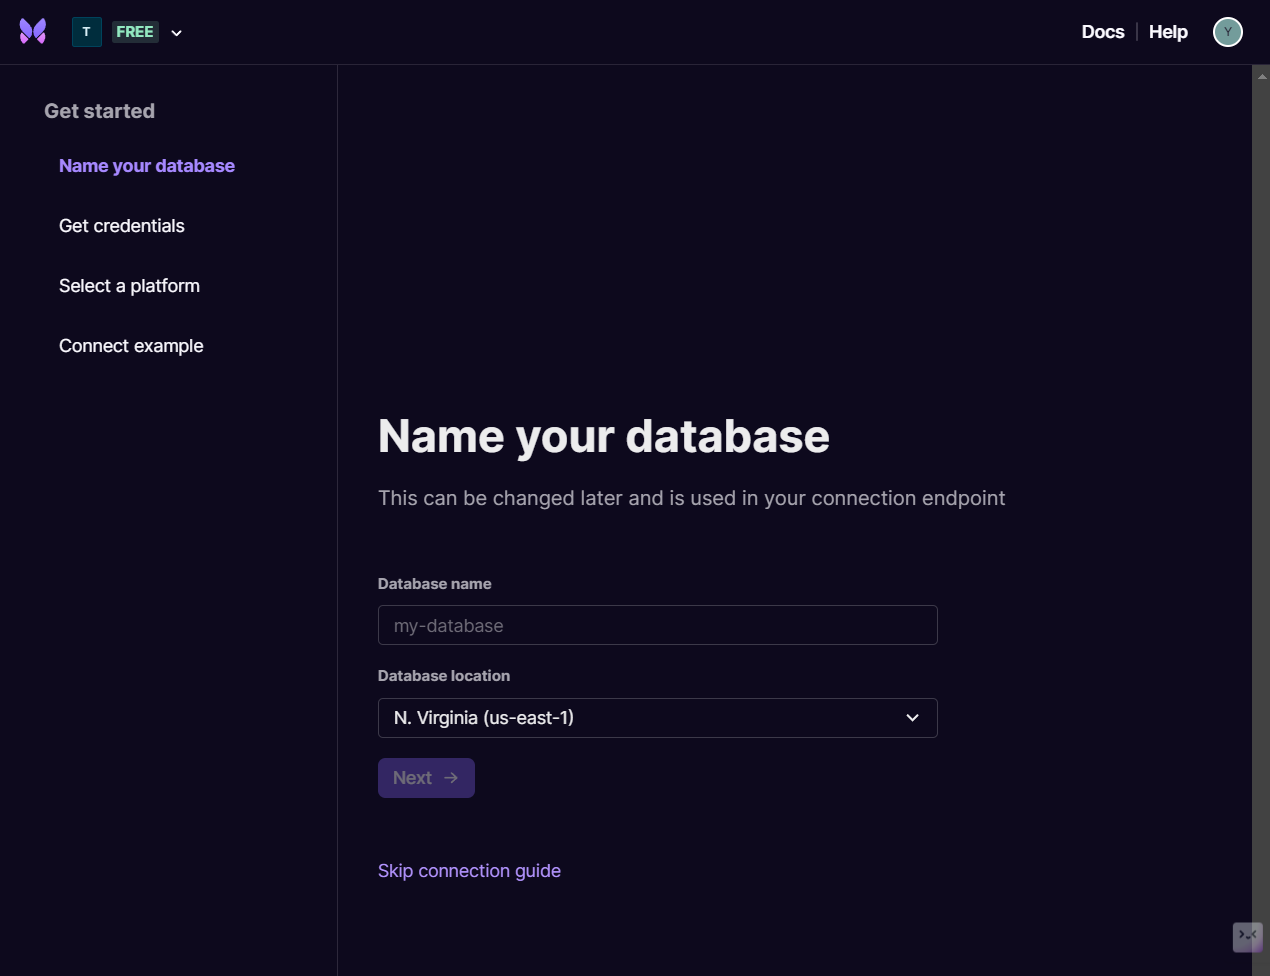The width and height of the screenshot is (1270, 976).
Task: Click the Help link
Action: tap(1168, 32)
